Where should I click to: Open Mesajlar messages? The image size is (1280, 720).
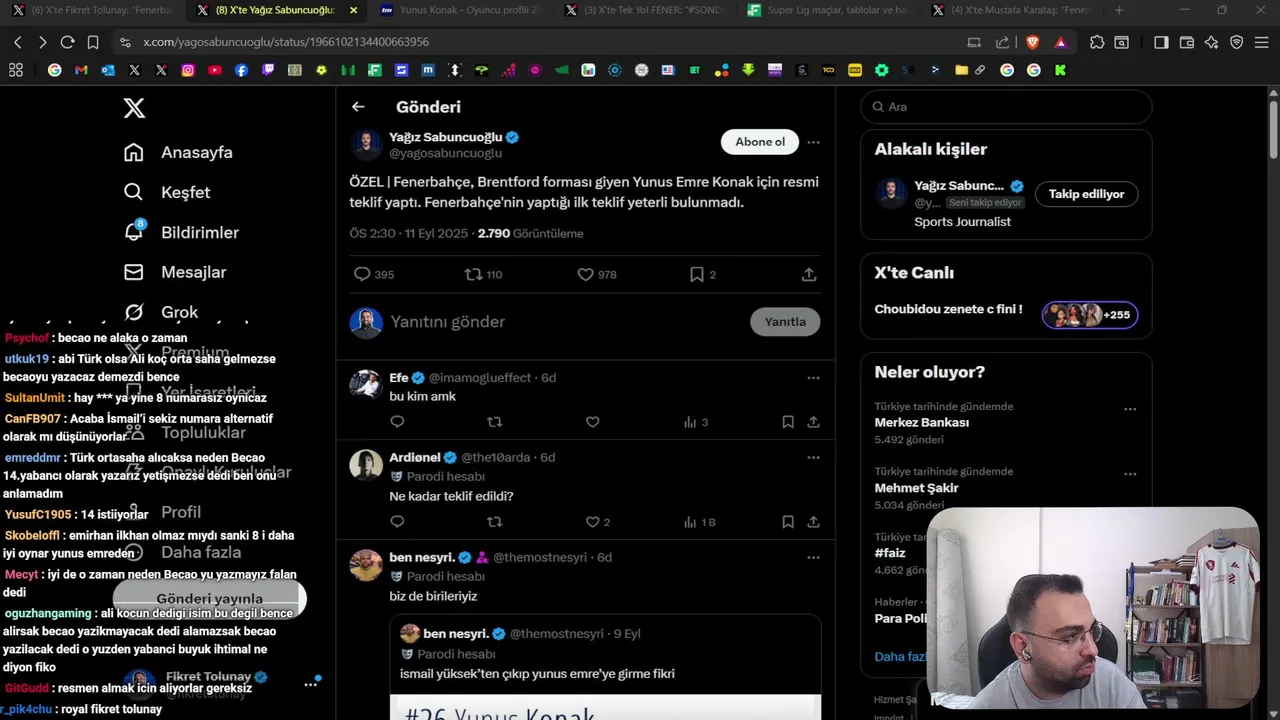175,272
